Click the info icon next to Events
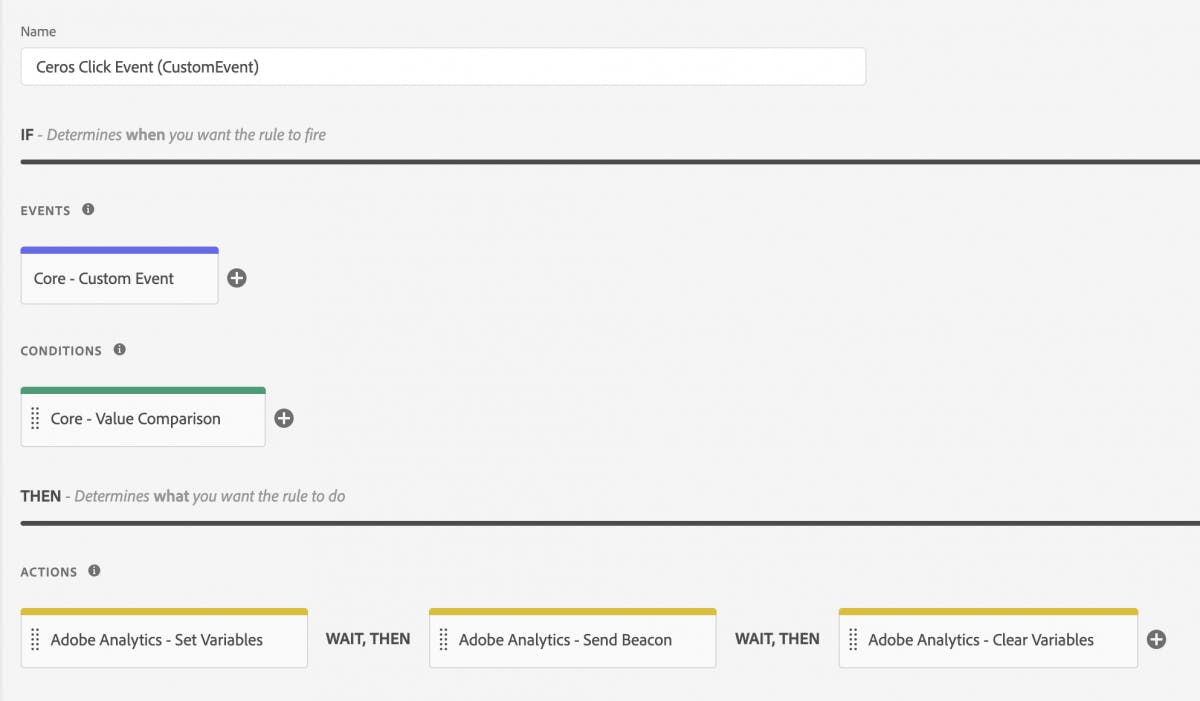1200x701 pixels. tap(88, 210)
